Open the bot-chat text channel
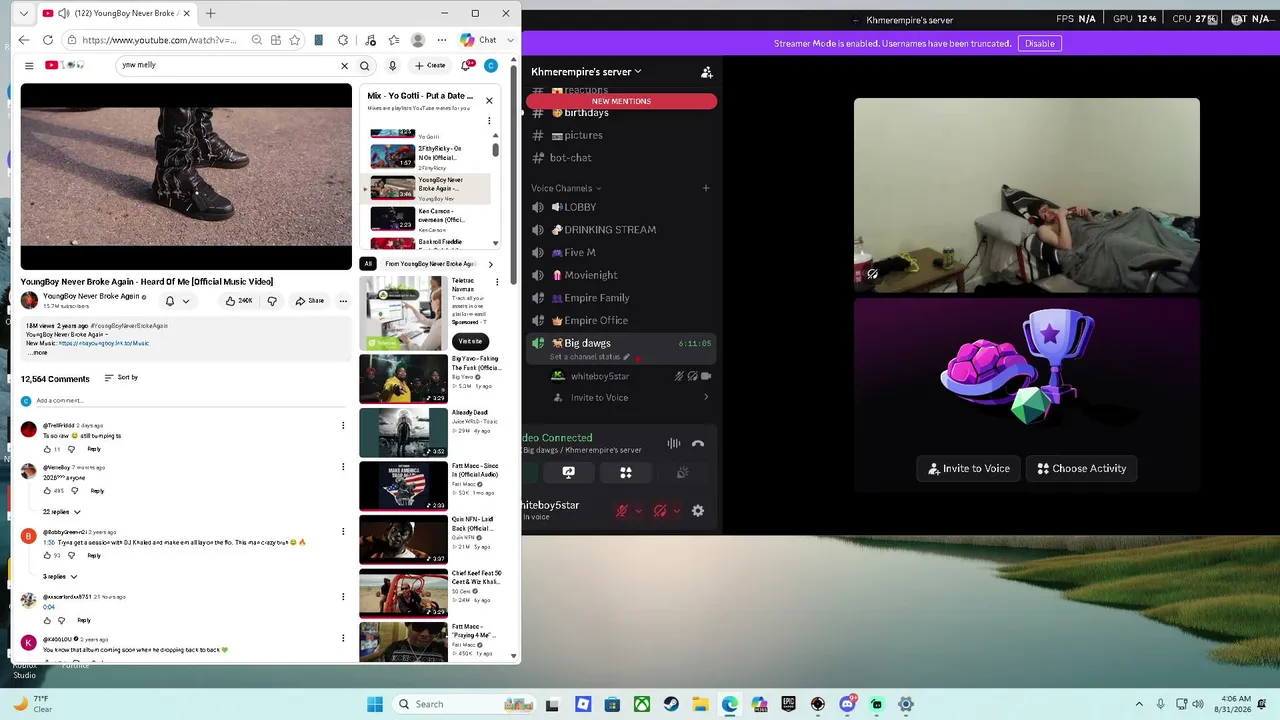Screen dimensions: 1280x720 pos(570,158)
